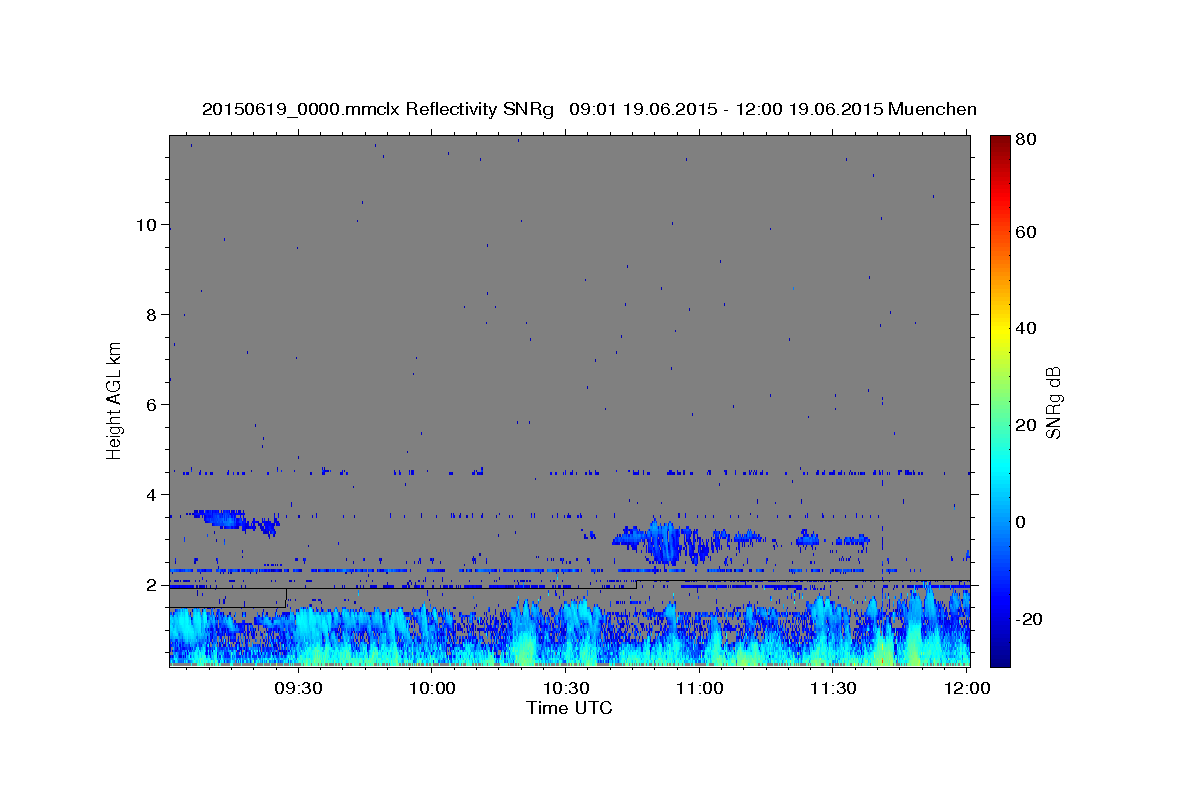Viewport: 1200px width, 800px height.
Task: Click the colorbar value label 0
Action: coord(1020,522)
